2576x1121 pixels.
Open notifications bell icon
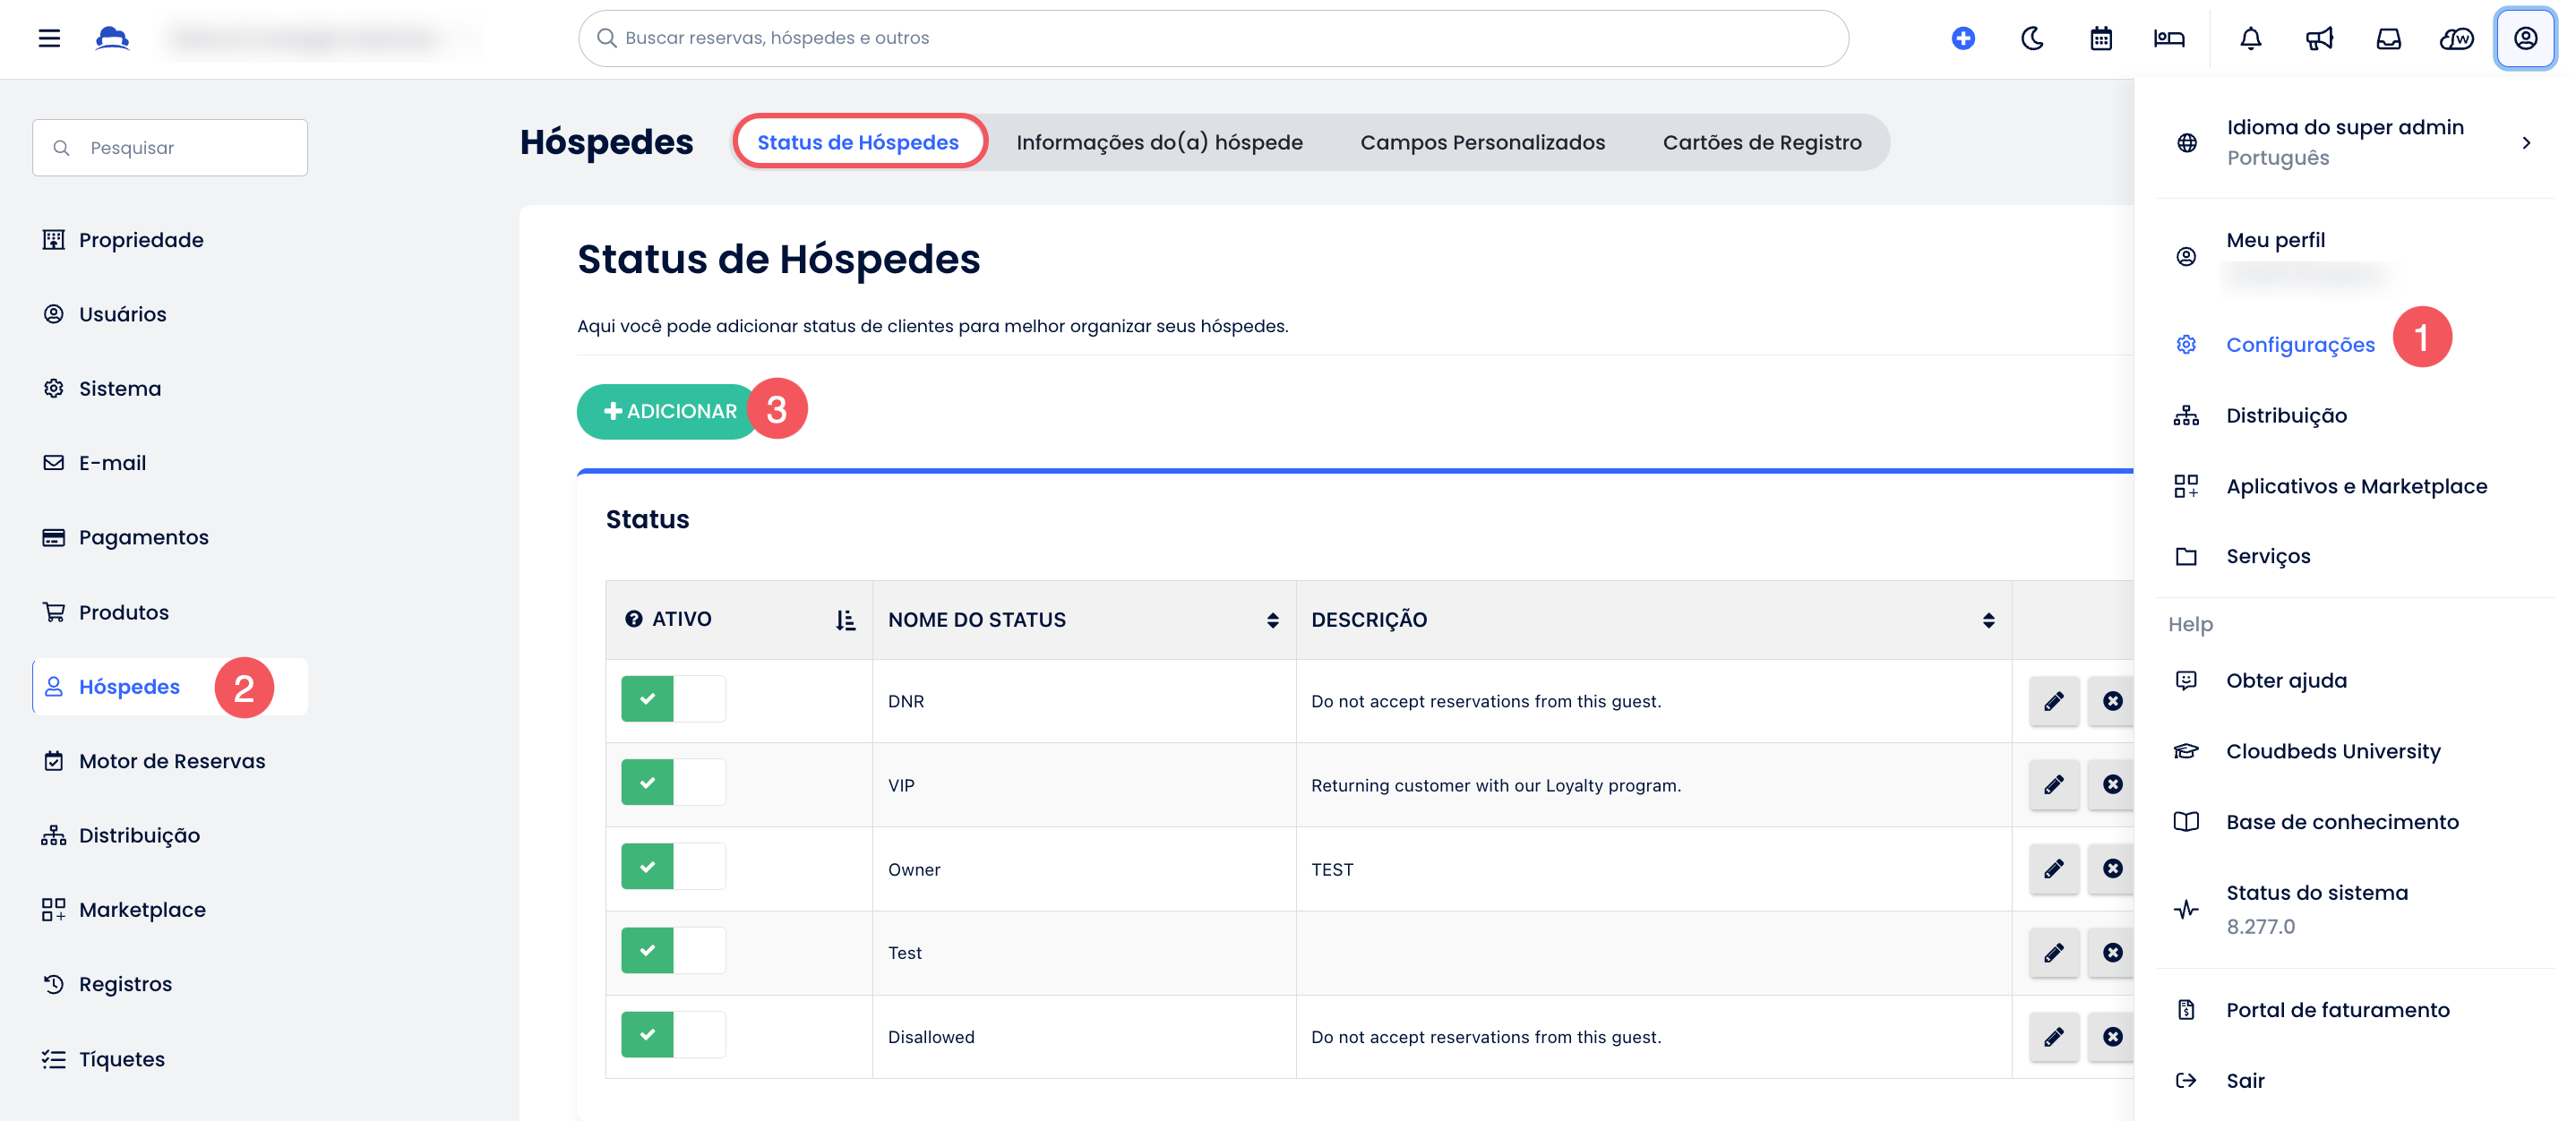[x=2250, y=38]
